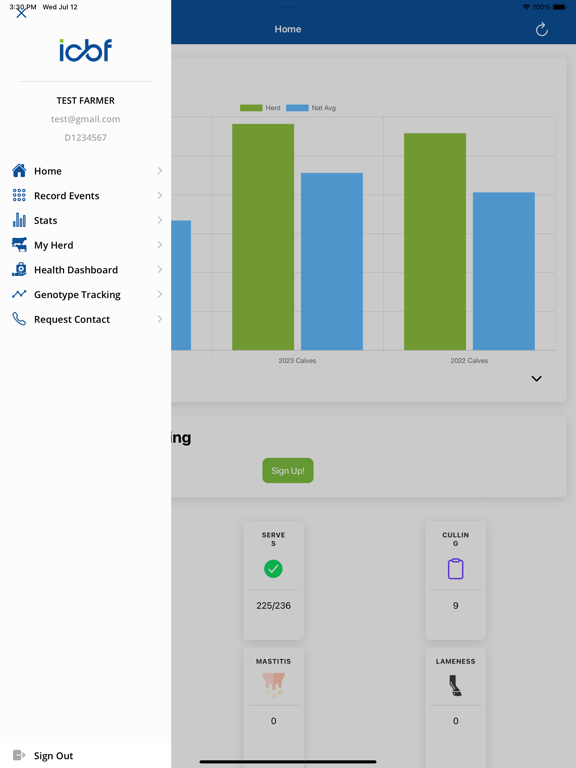Select My Herd menu item
The height and width of the screenshot is (768, 576).
pyautogui.click(x=86, y=244)
